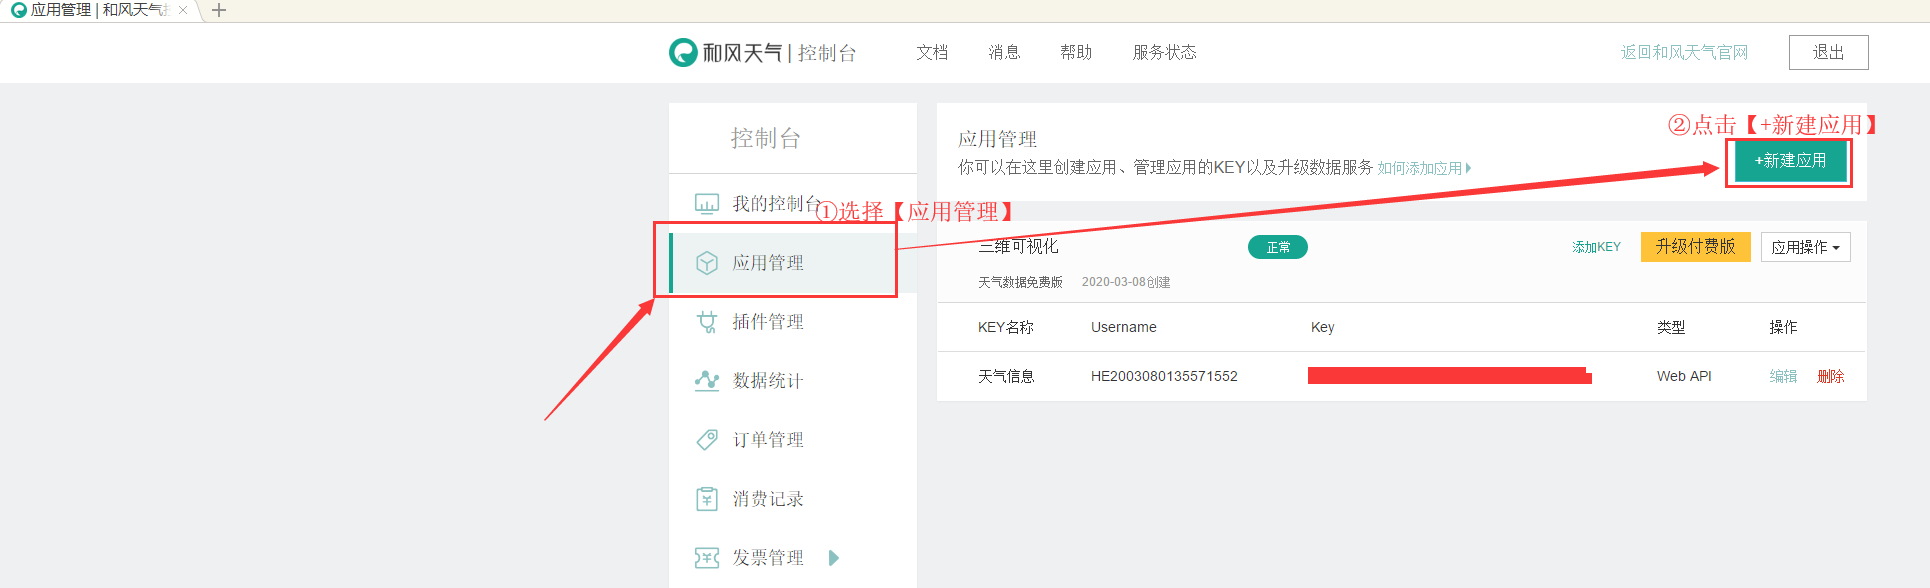Open the 如何添加应用 help link
This screenshot has width=1930, height=588.
1423,168
